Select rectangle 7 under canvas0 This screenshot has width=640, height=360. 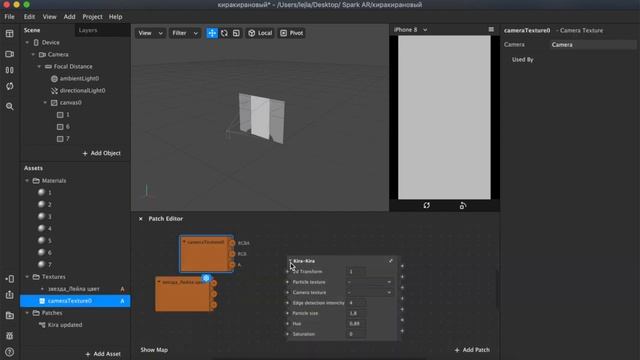[x=63, y=139]
